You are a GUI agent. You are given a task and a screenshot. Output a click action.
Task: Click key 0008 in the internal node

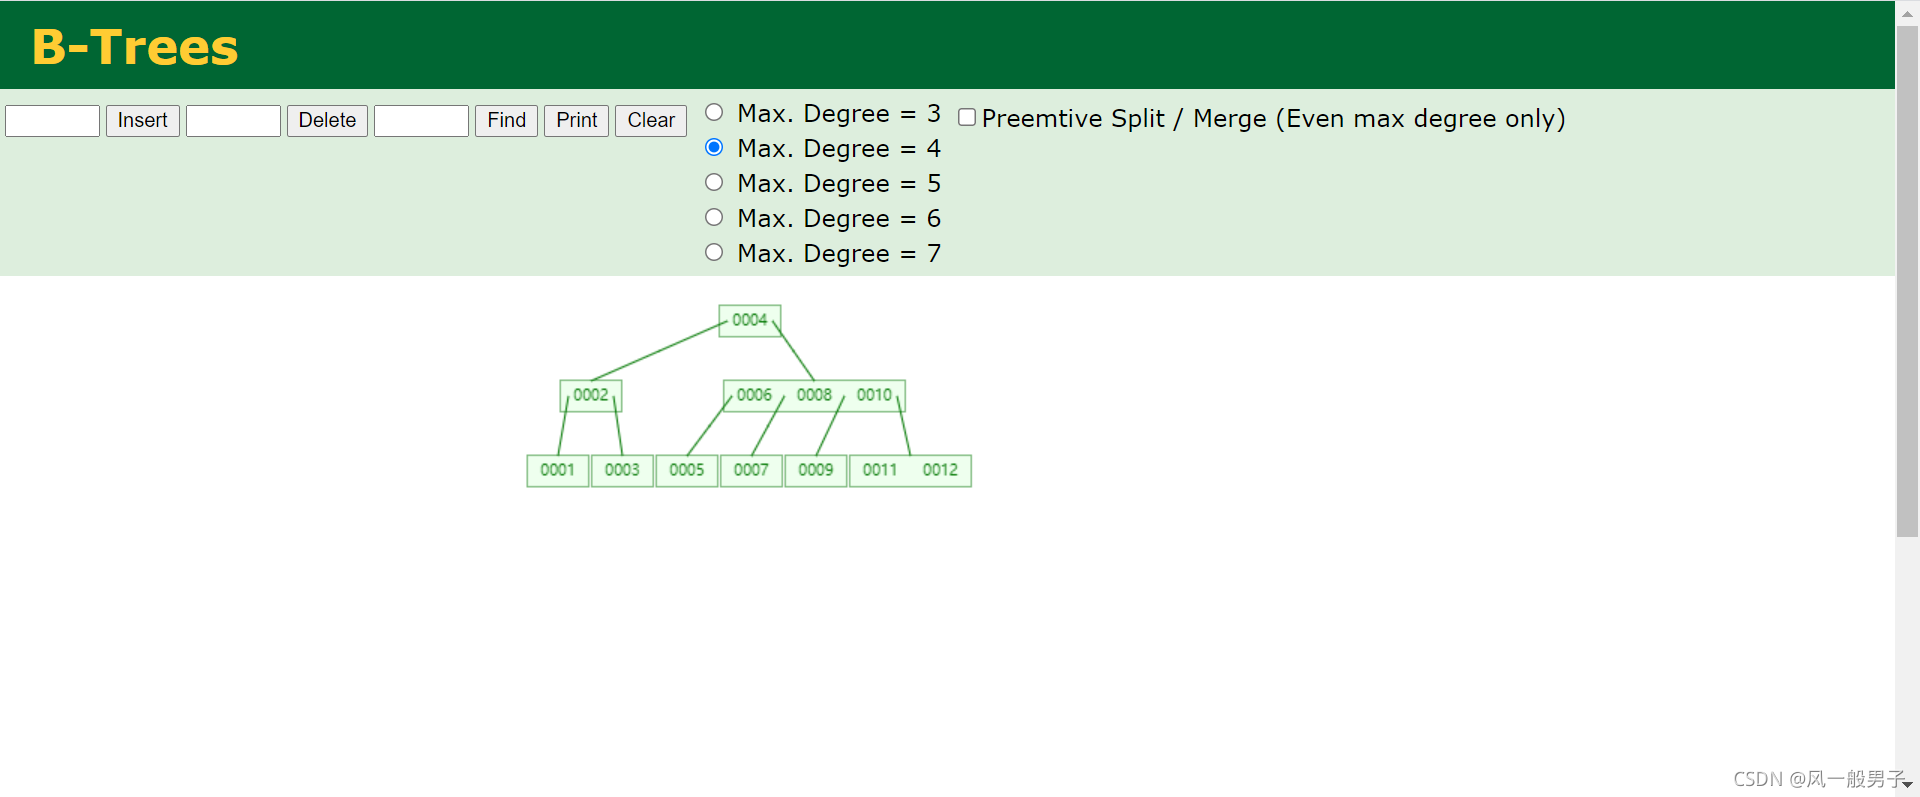814,395
